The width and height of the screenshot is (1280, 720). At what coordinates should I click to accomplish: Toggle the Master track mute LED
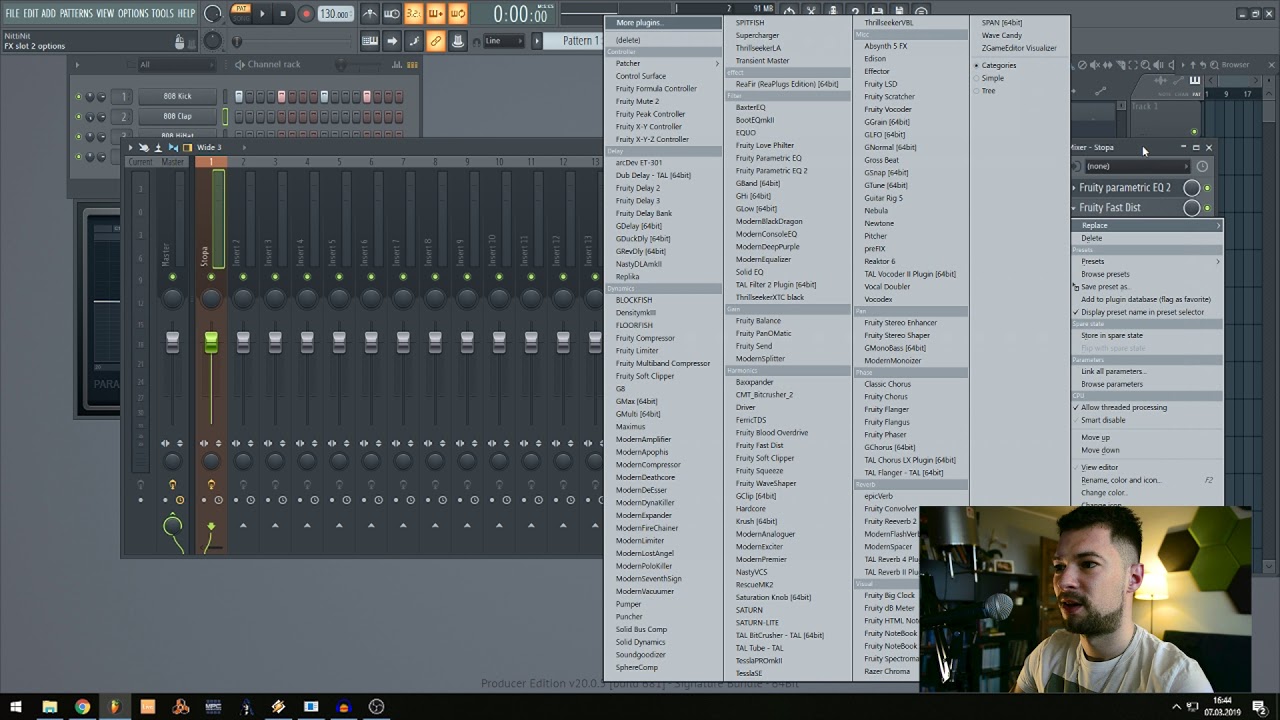point(173,277)
